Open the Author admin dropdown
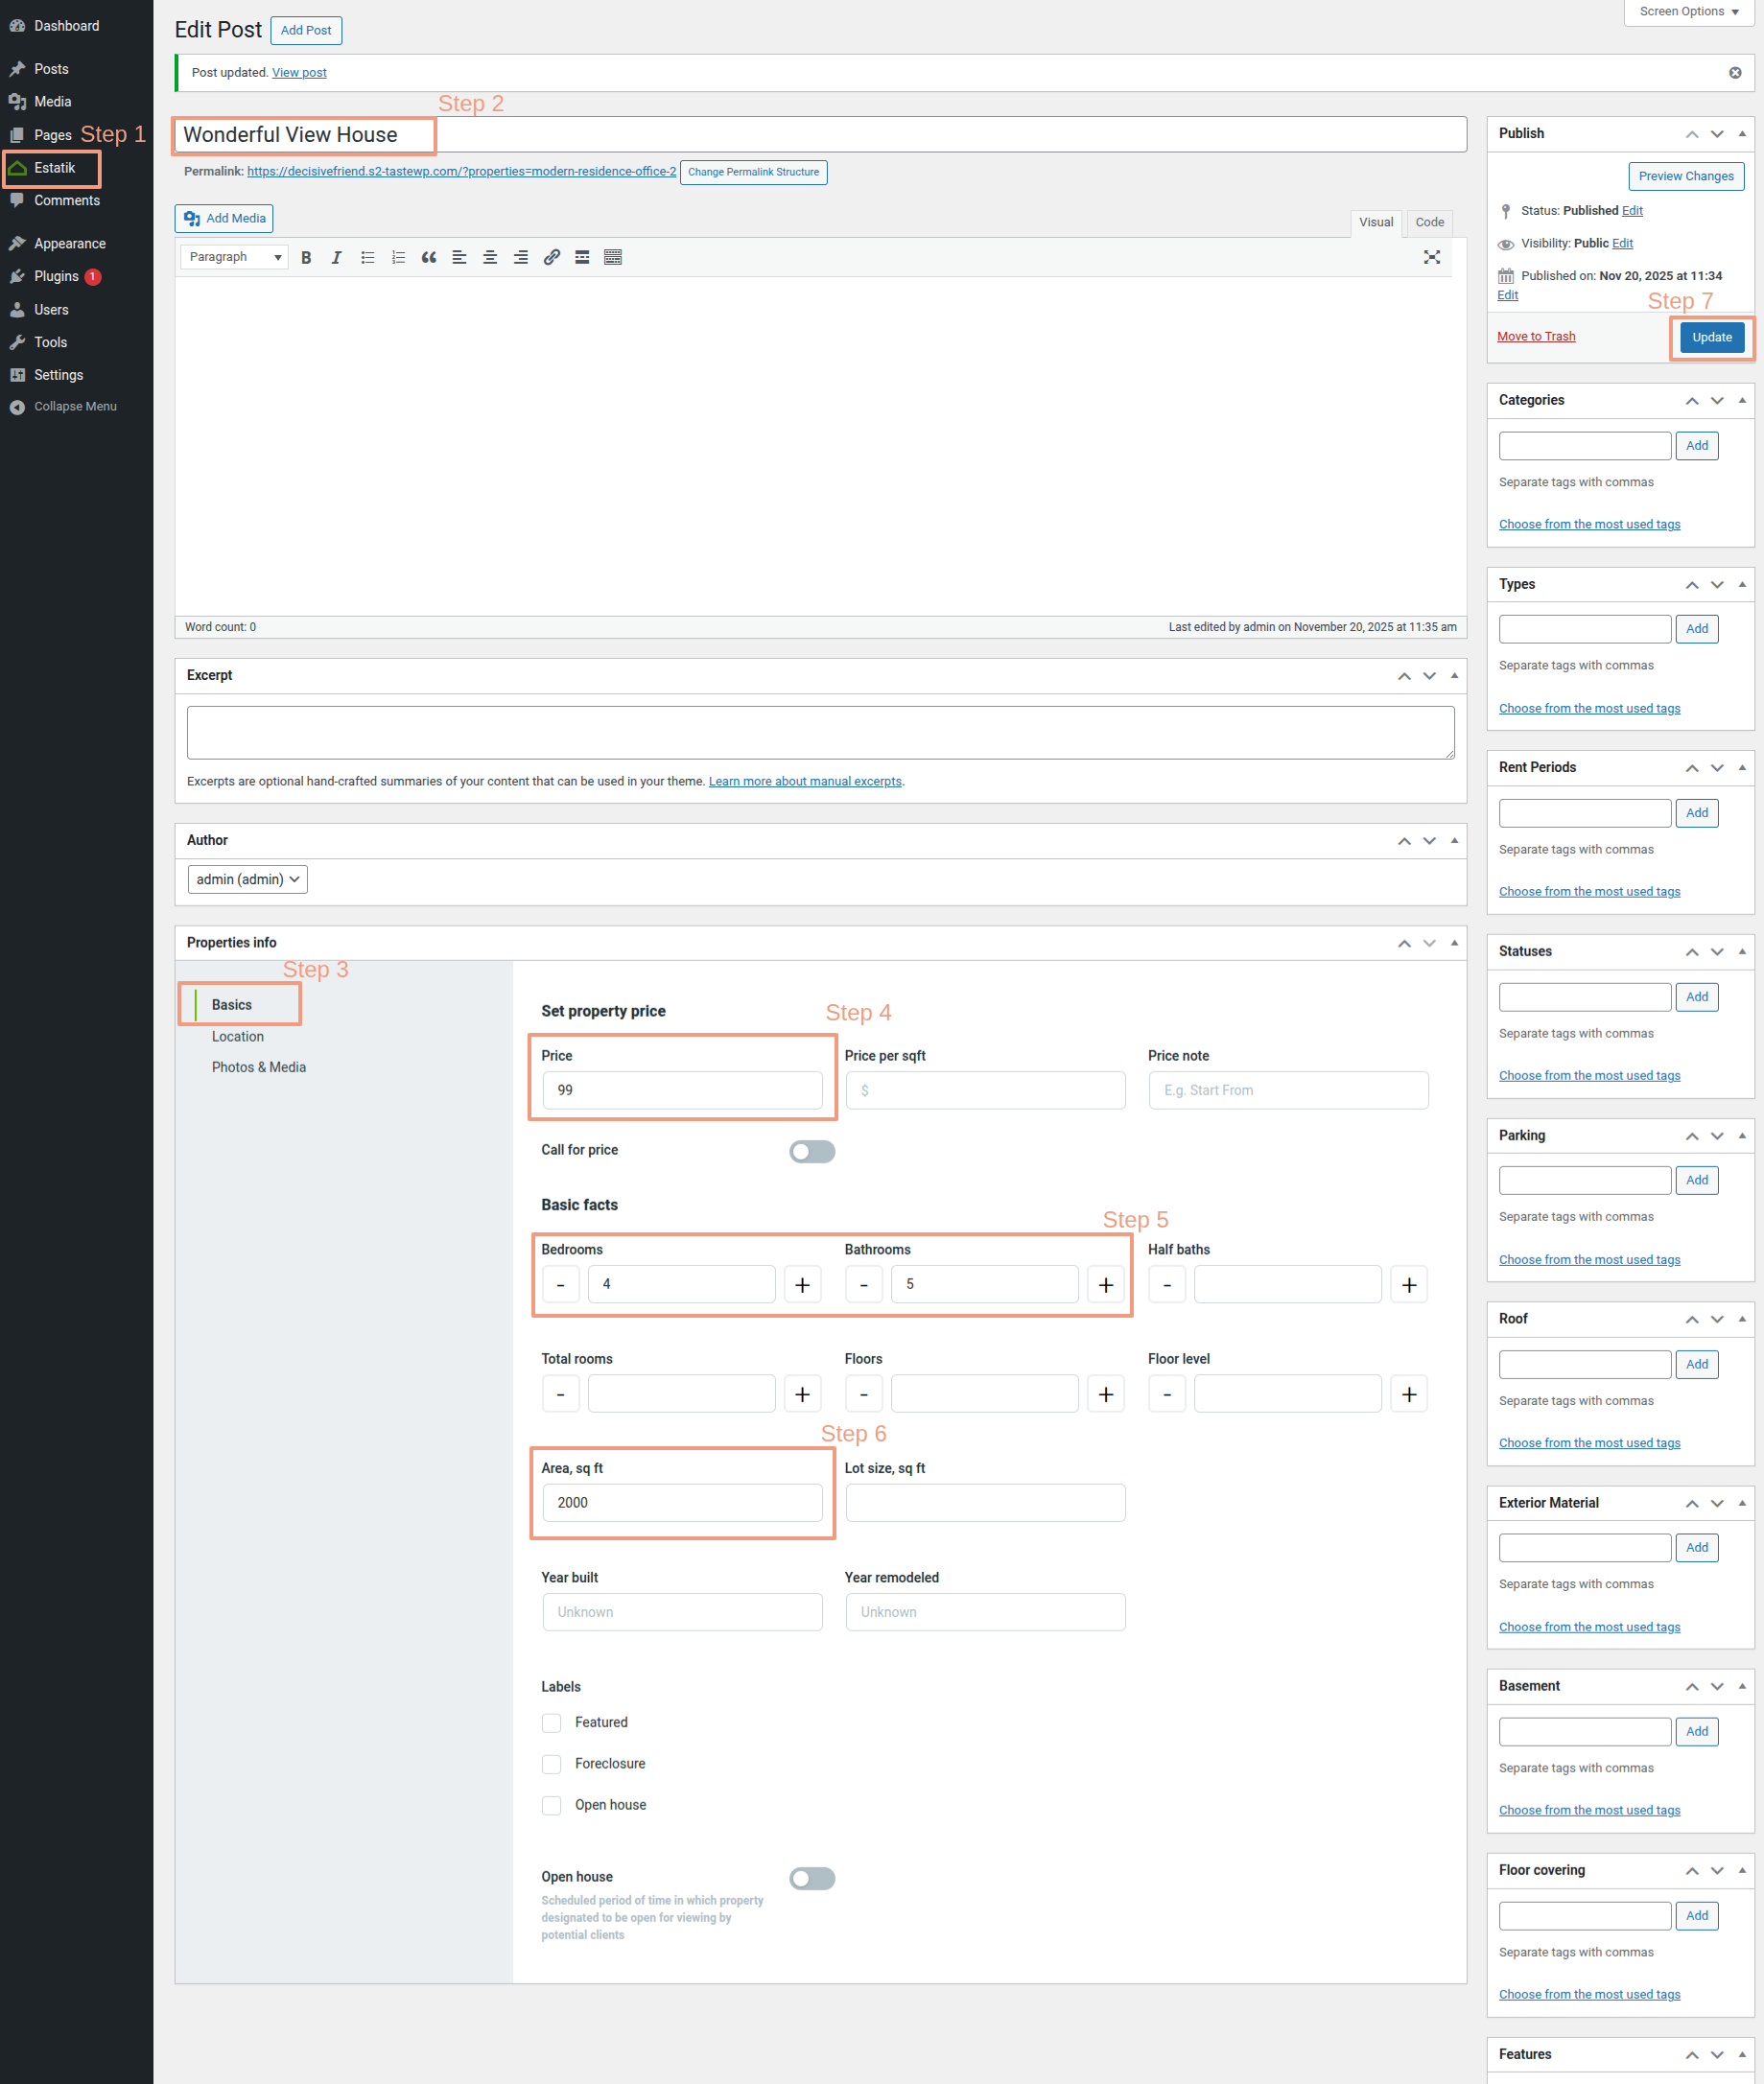The image size is (1764, 2084). 247,879
